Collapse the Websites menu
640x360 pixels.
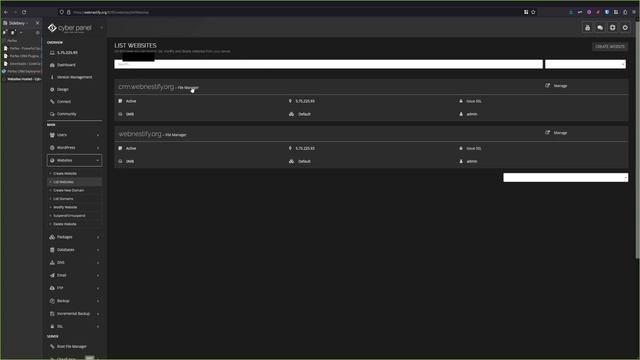[74, 160]
